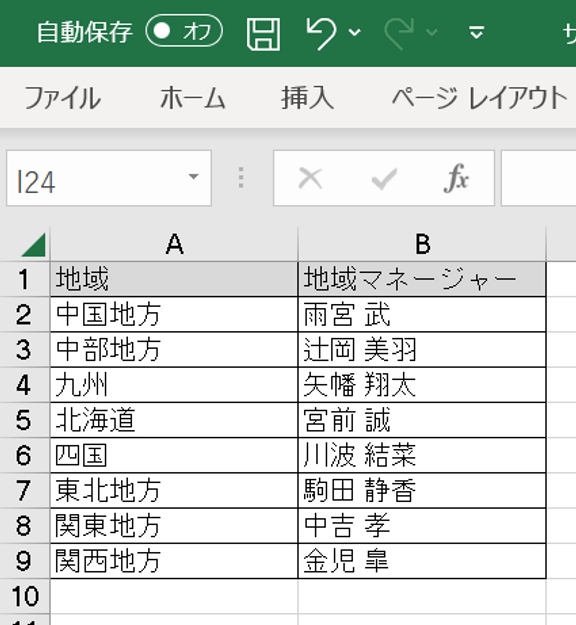
Task: Click the formula bar confirm checkmark icon
Action: (384, 178)
